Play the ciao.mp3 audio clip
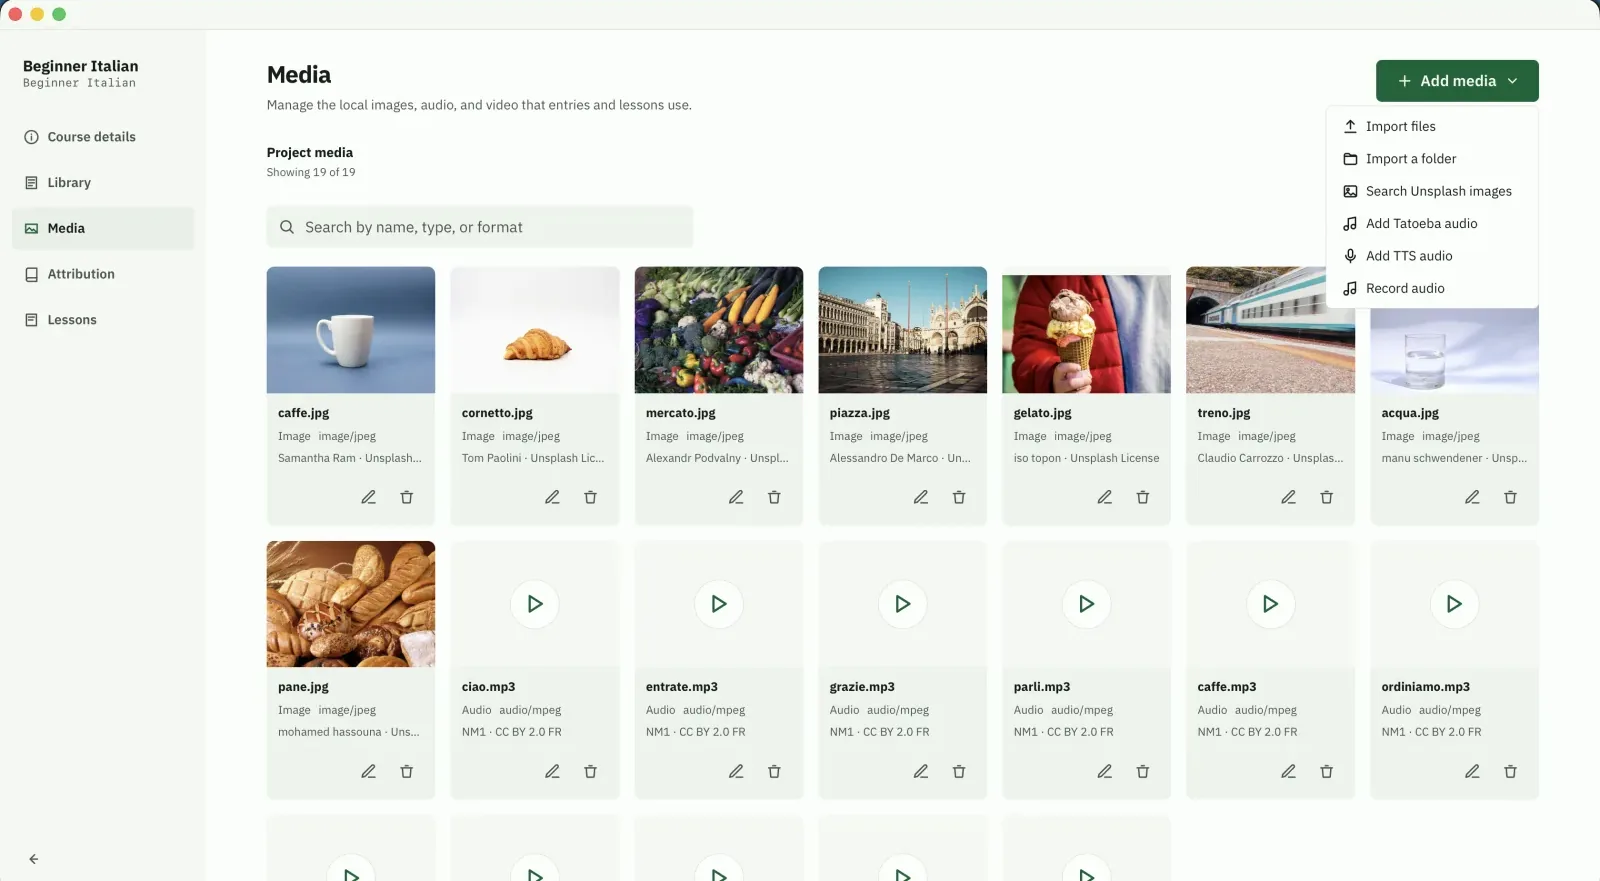 click(x=535, y=604)
